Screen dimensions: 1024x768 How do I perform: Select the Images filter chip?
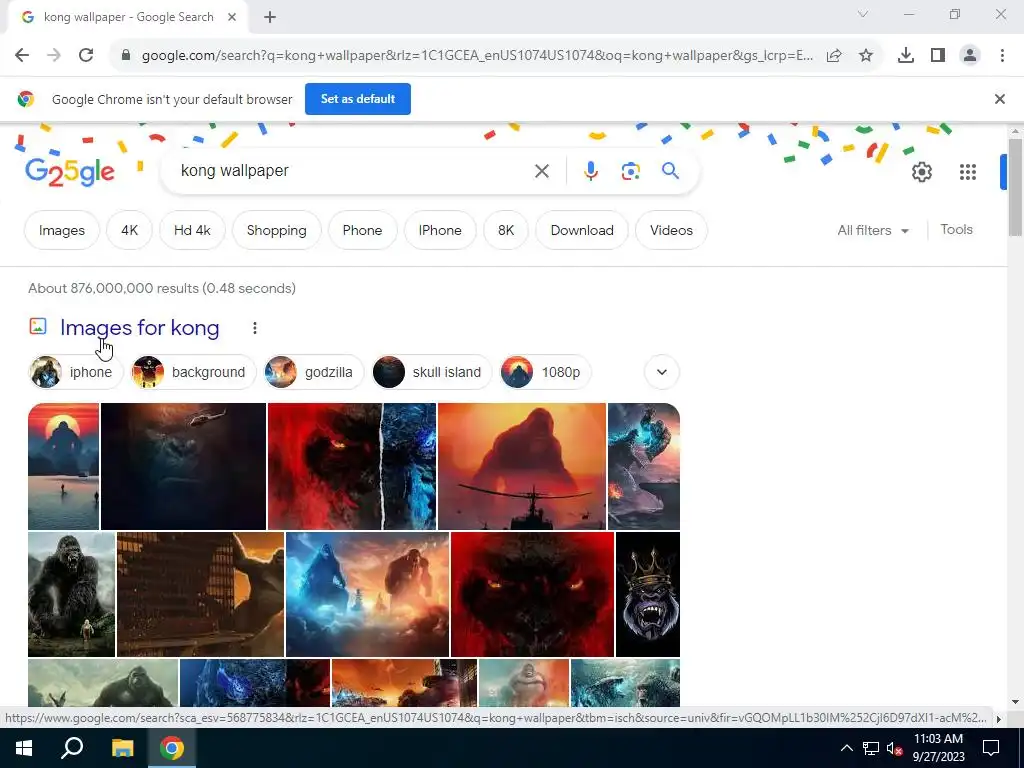62,231
